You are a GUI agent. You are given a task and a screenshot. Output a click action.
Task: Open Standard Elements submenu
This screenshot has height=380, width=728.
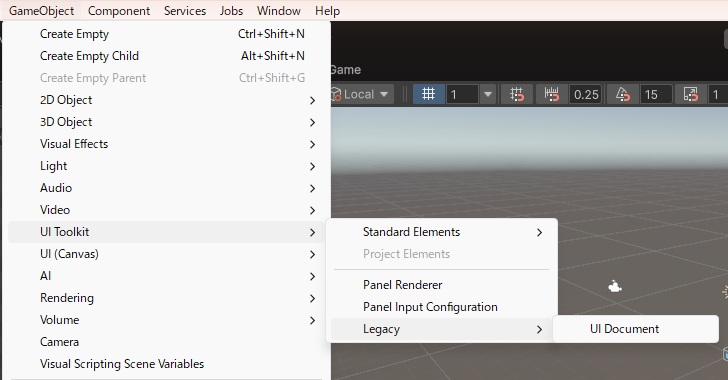[x=441, y=232]
